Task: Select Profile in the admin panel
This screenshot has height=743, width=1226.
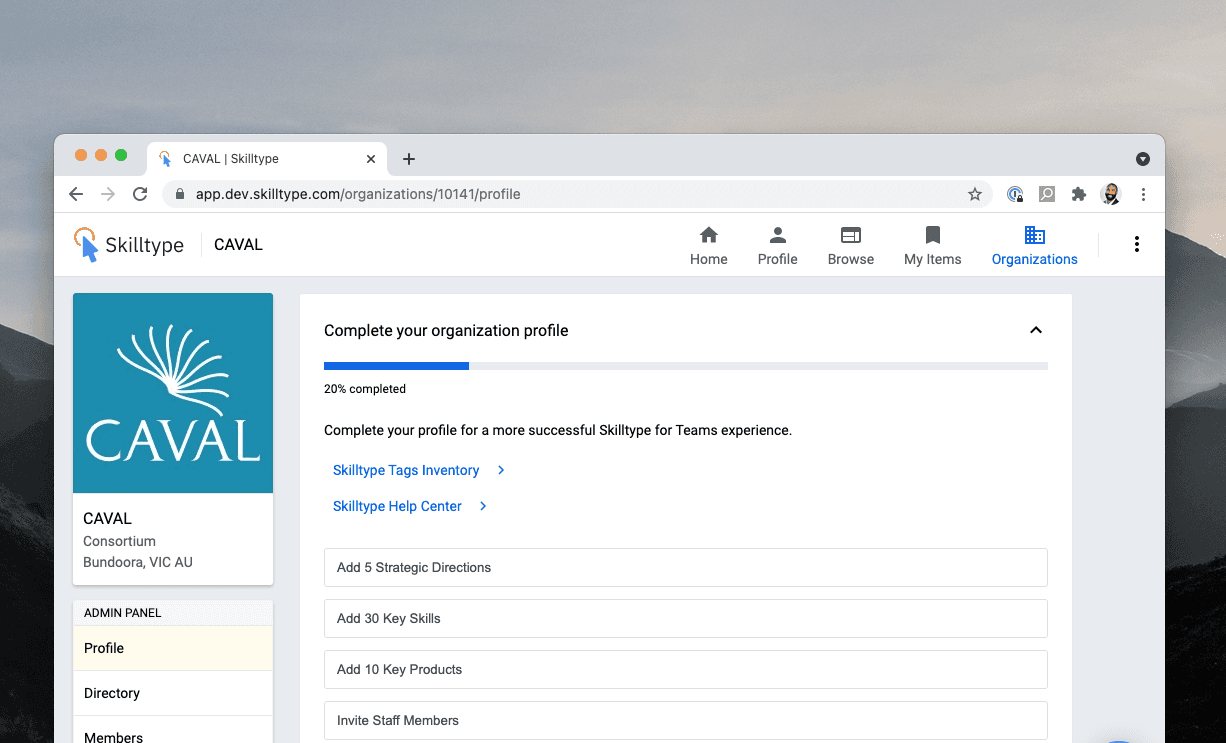Action: pyautogui.click(x=173, y=648)
